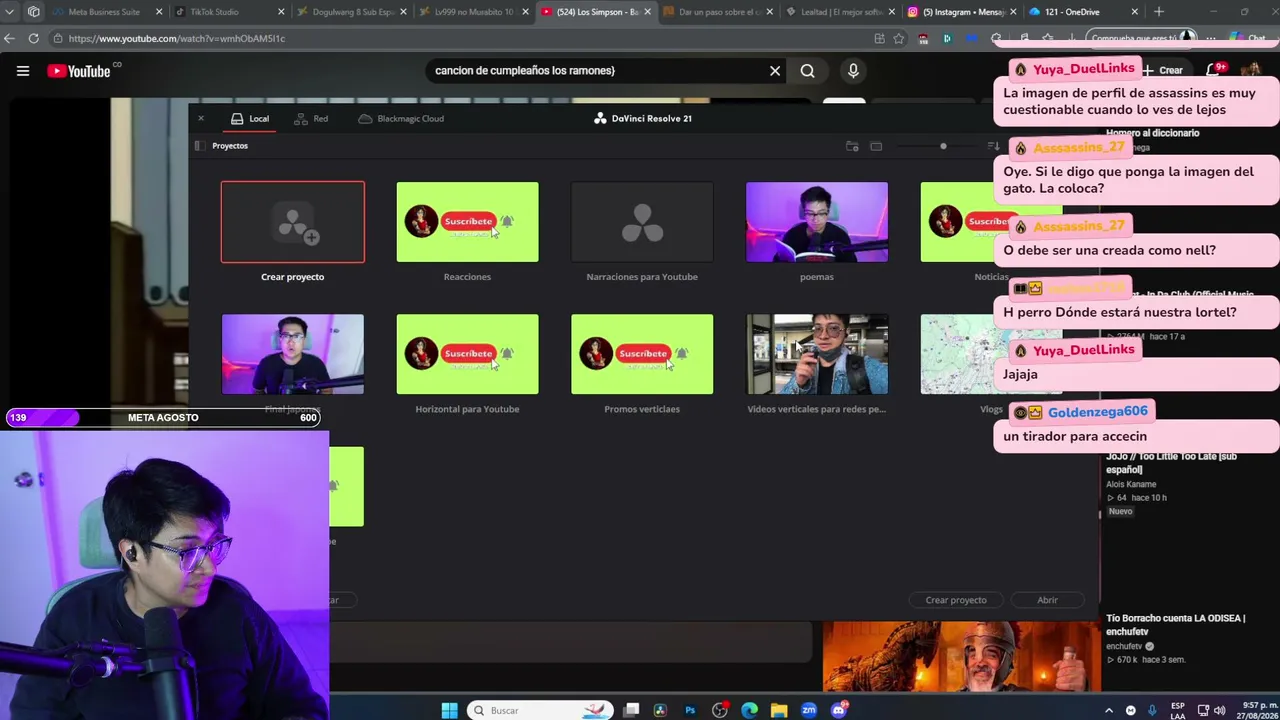Image resolution: width=1280 pixels, height=720 pixels.
Task: Click the Odisea recommended video thumbnail
Action: (x=961, y=657)
